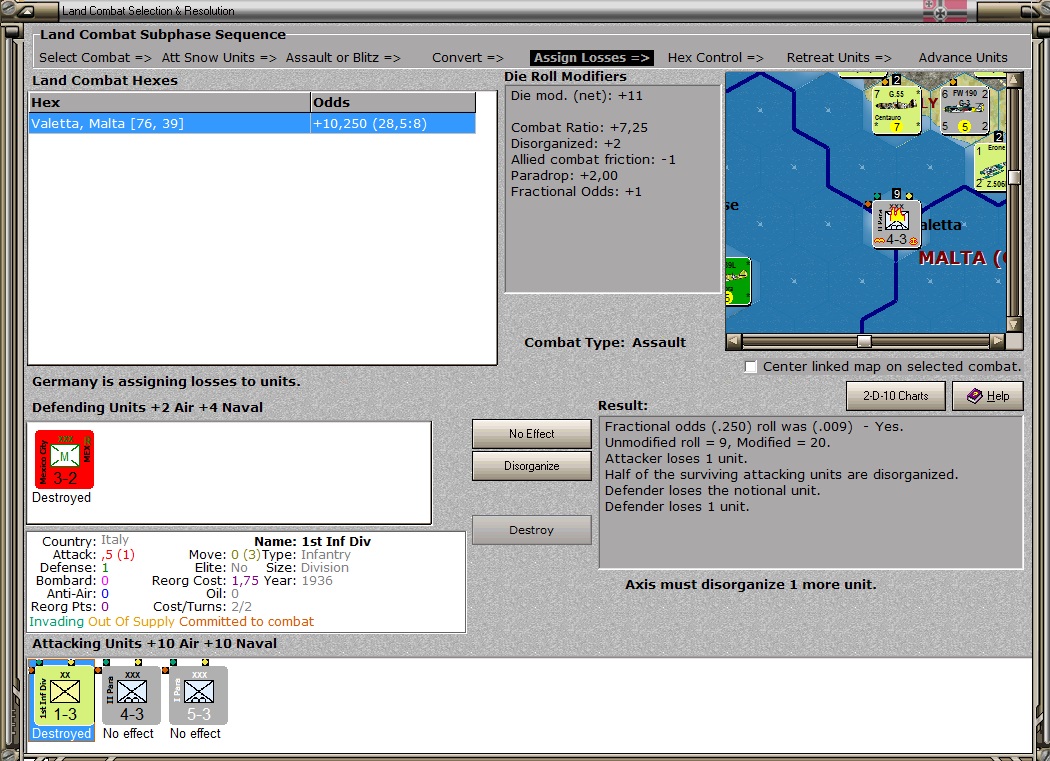Click map horizontal scrollbar left arrow
Viewport: 1050px width, 761px height.
734,341
